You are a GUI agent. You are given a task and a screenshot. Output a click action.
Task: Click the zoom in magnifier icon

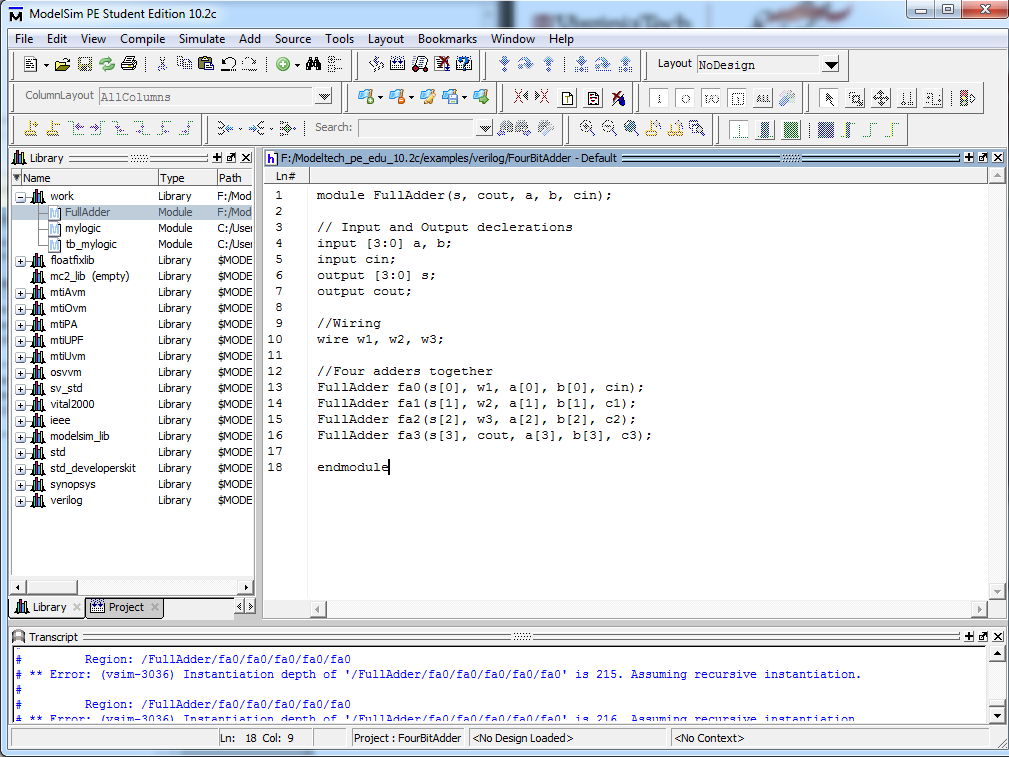(587, 128)
